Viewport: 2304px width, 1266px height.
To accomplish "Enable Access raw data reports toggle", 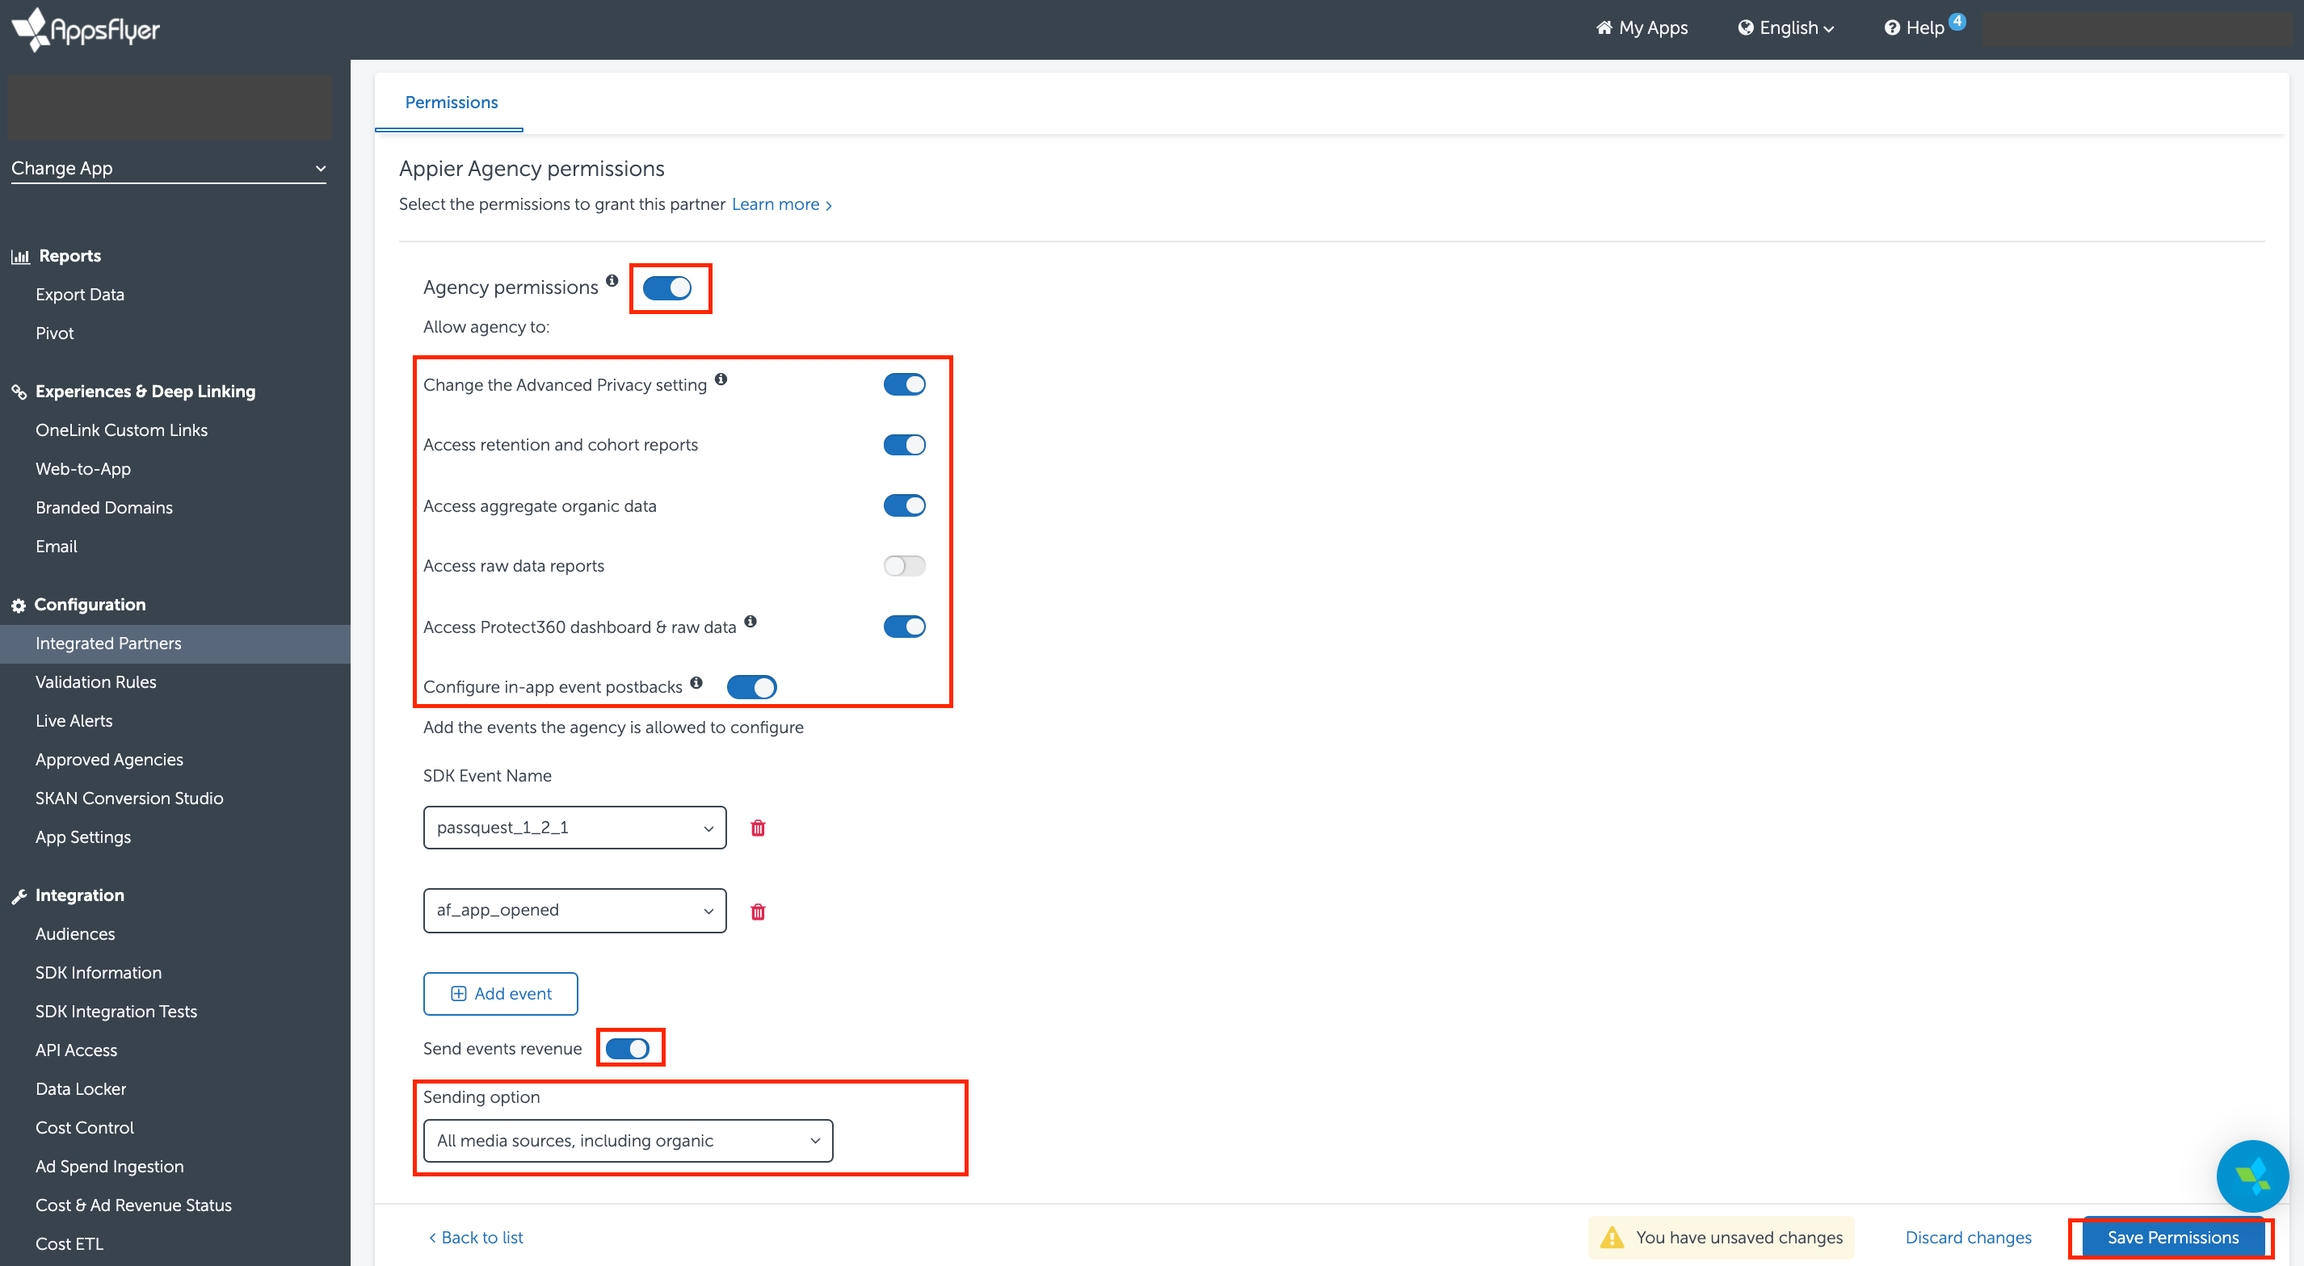I will point(904,566).
